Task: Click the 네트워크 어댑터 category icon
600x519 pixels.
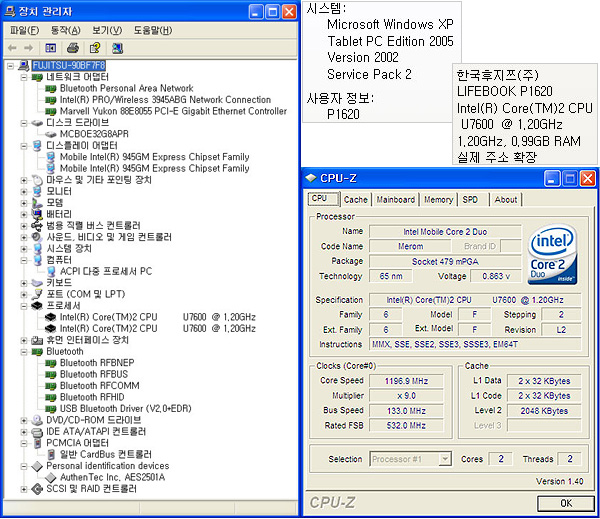Action: (37, 77)
